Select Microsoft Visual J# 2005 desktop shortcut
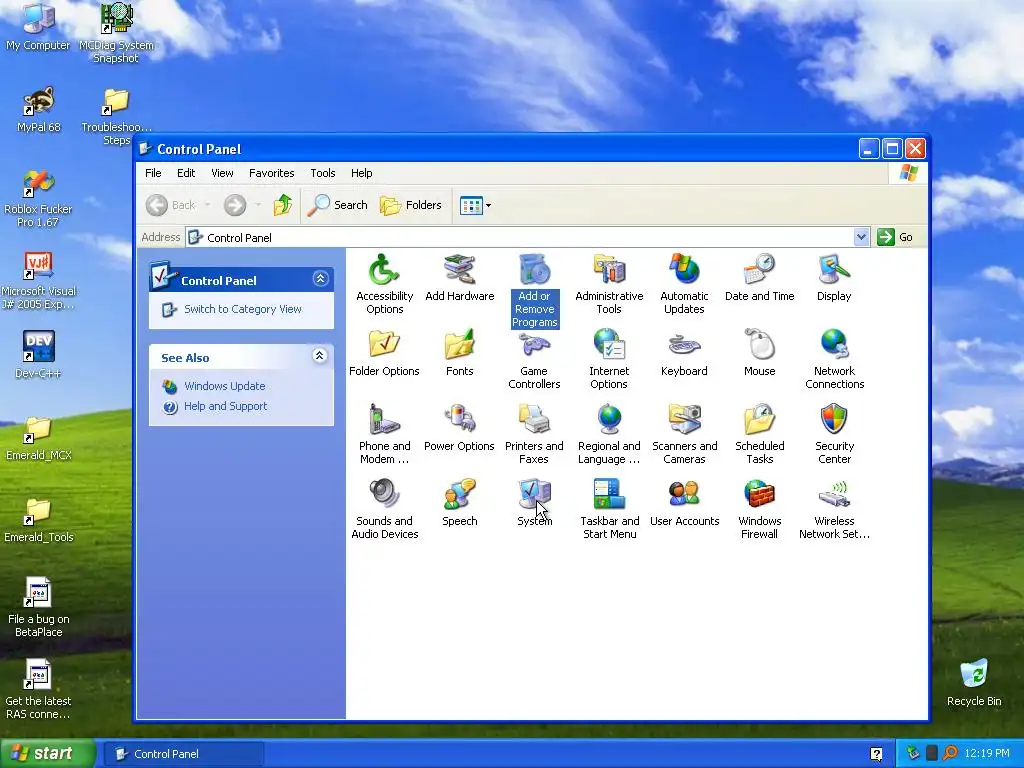 (x=39, y=281)
